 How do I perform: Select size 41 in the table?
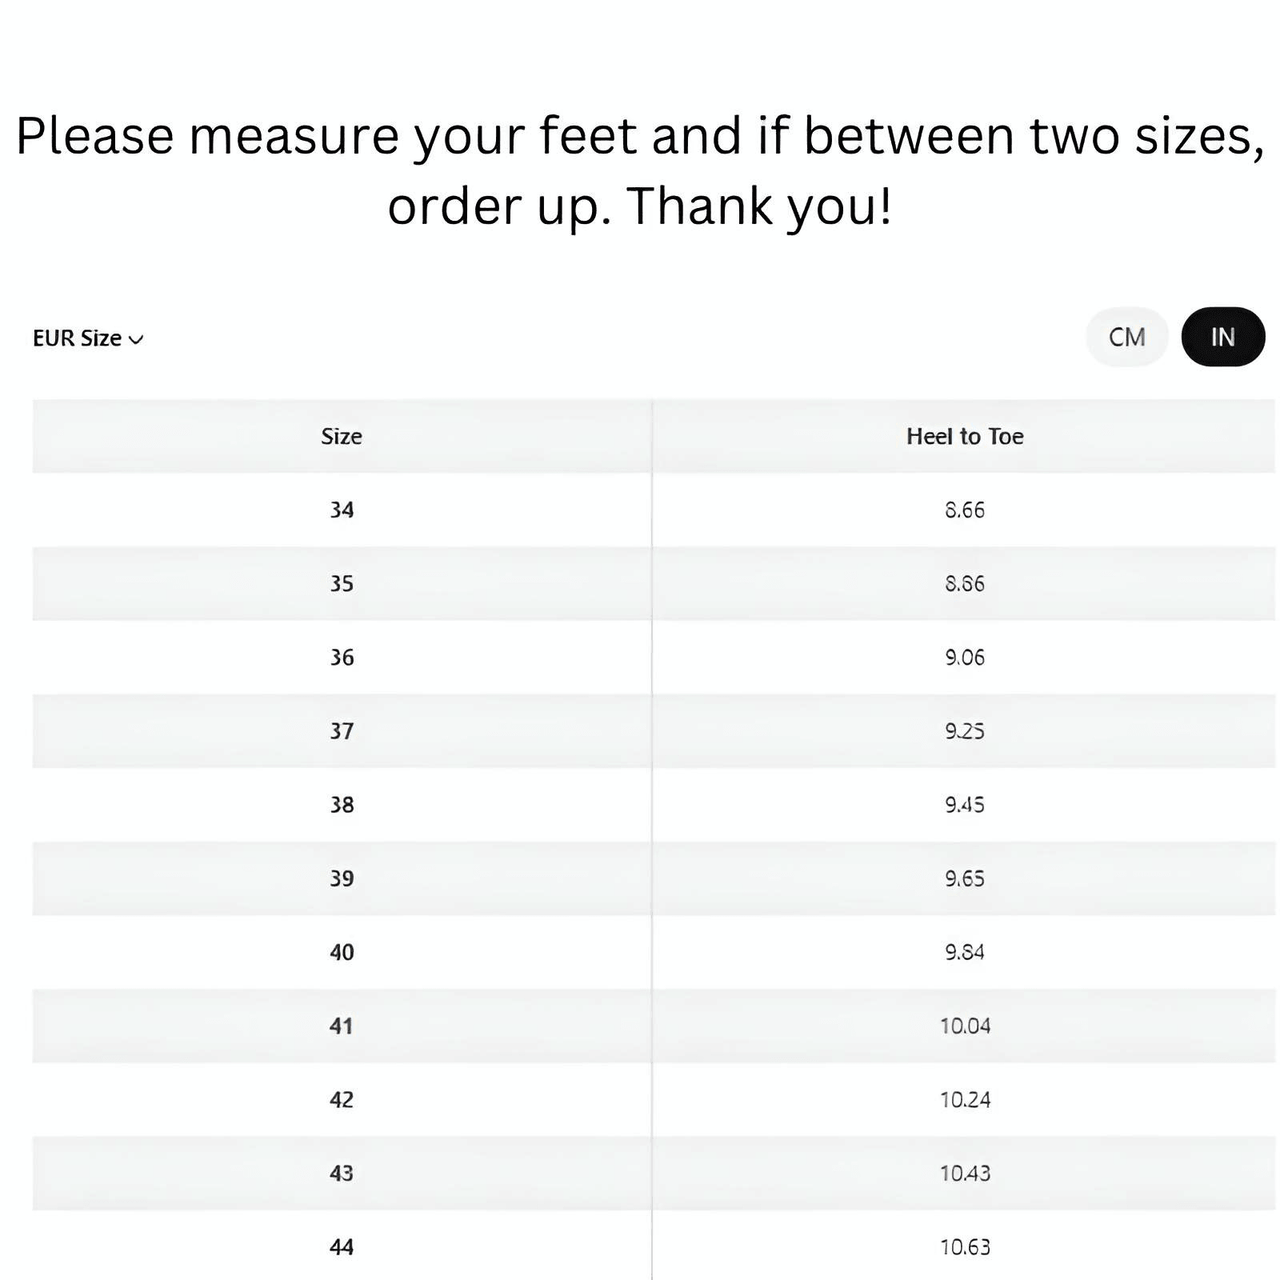[343, 1026]
